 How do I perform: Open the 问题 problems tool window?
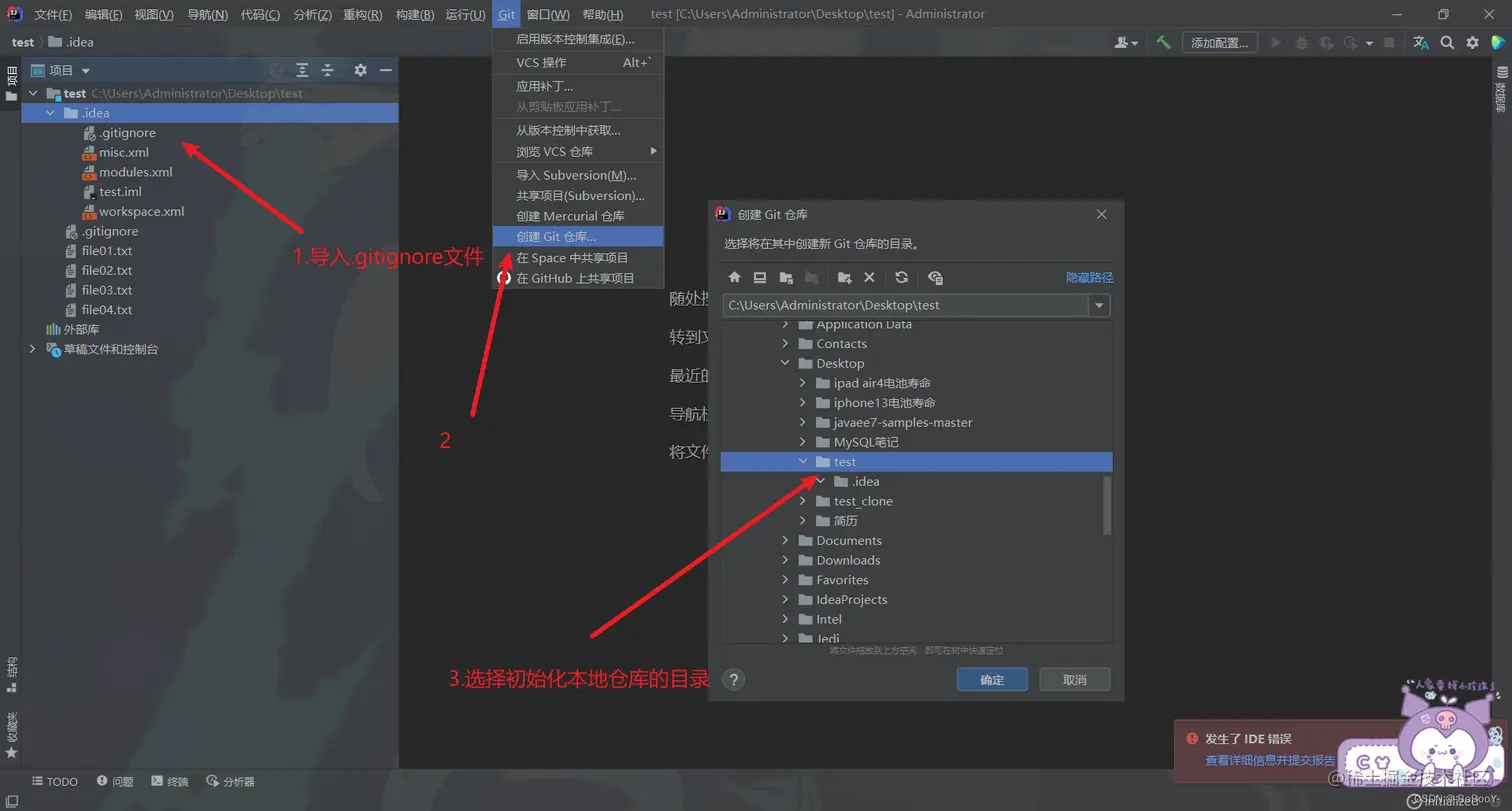pyautogui.click(x=115, y=782)
